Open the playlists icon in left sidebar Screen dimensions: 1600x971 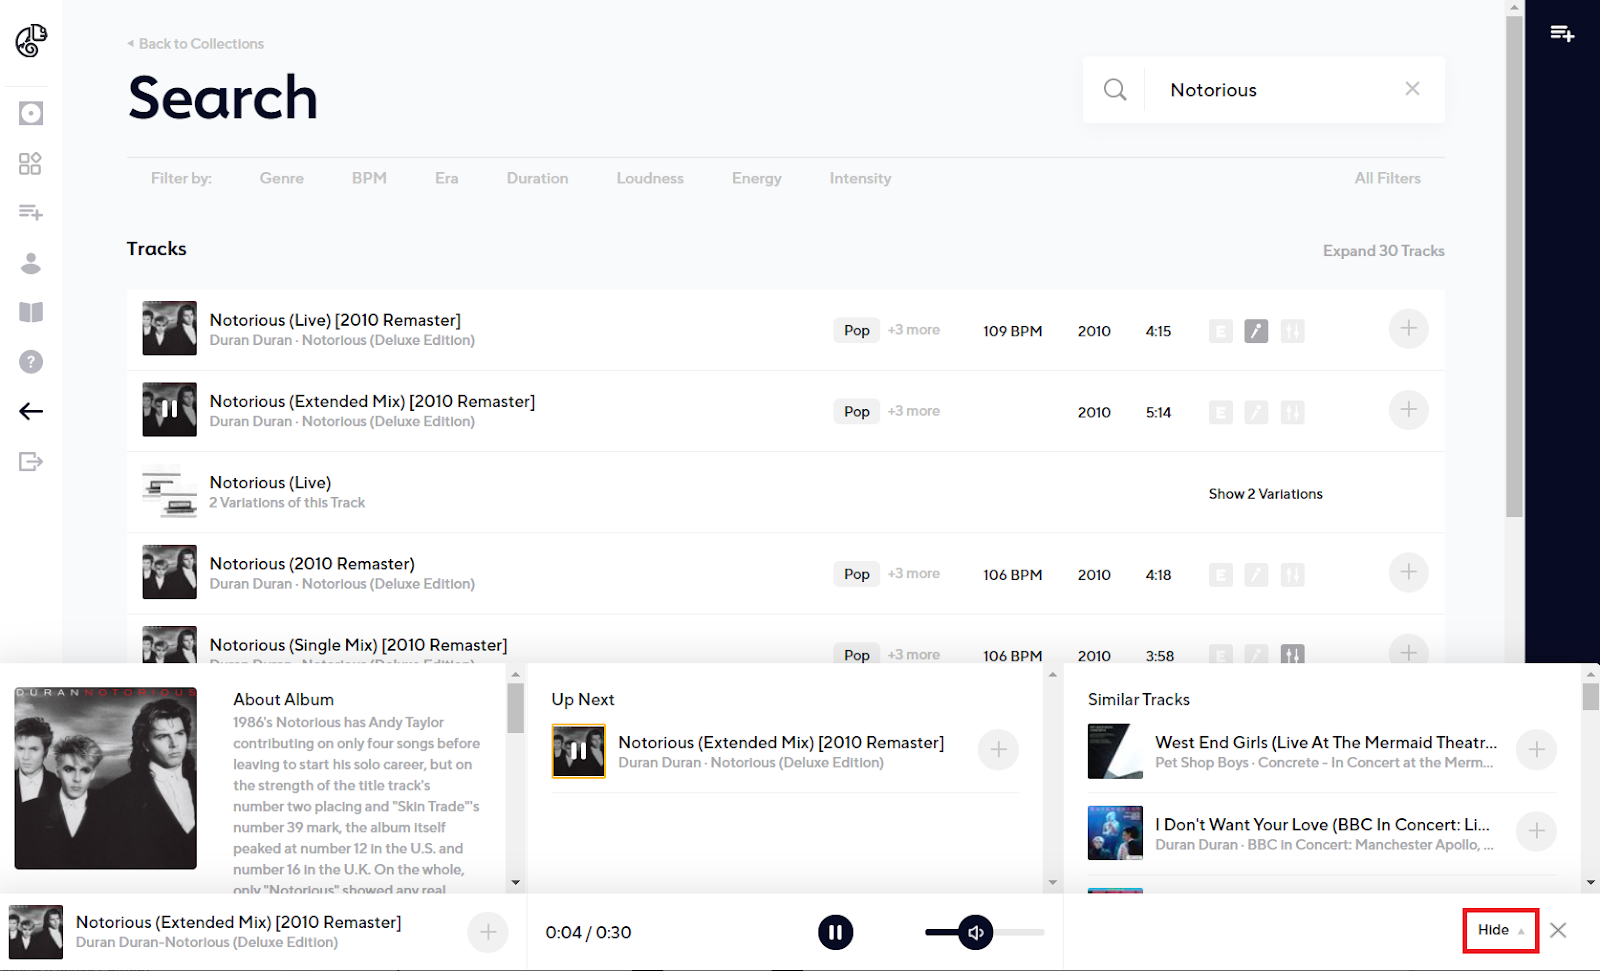tap(31, 212)
